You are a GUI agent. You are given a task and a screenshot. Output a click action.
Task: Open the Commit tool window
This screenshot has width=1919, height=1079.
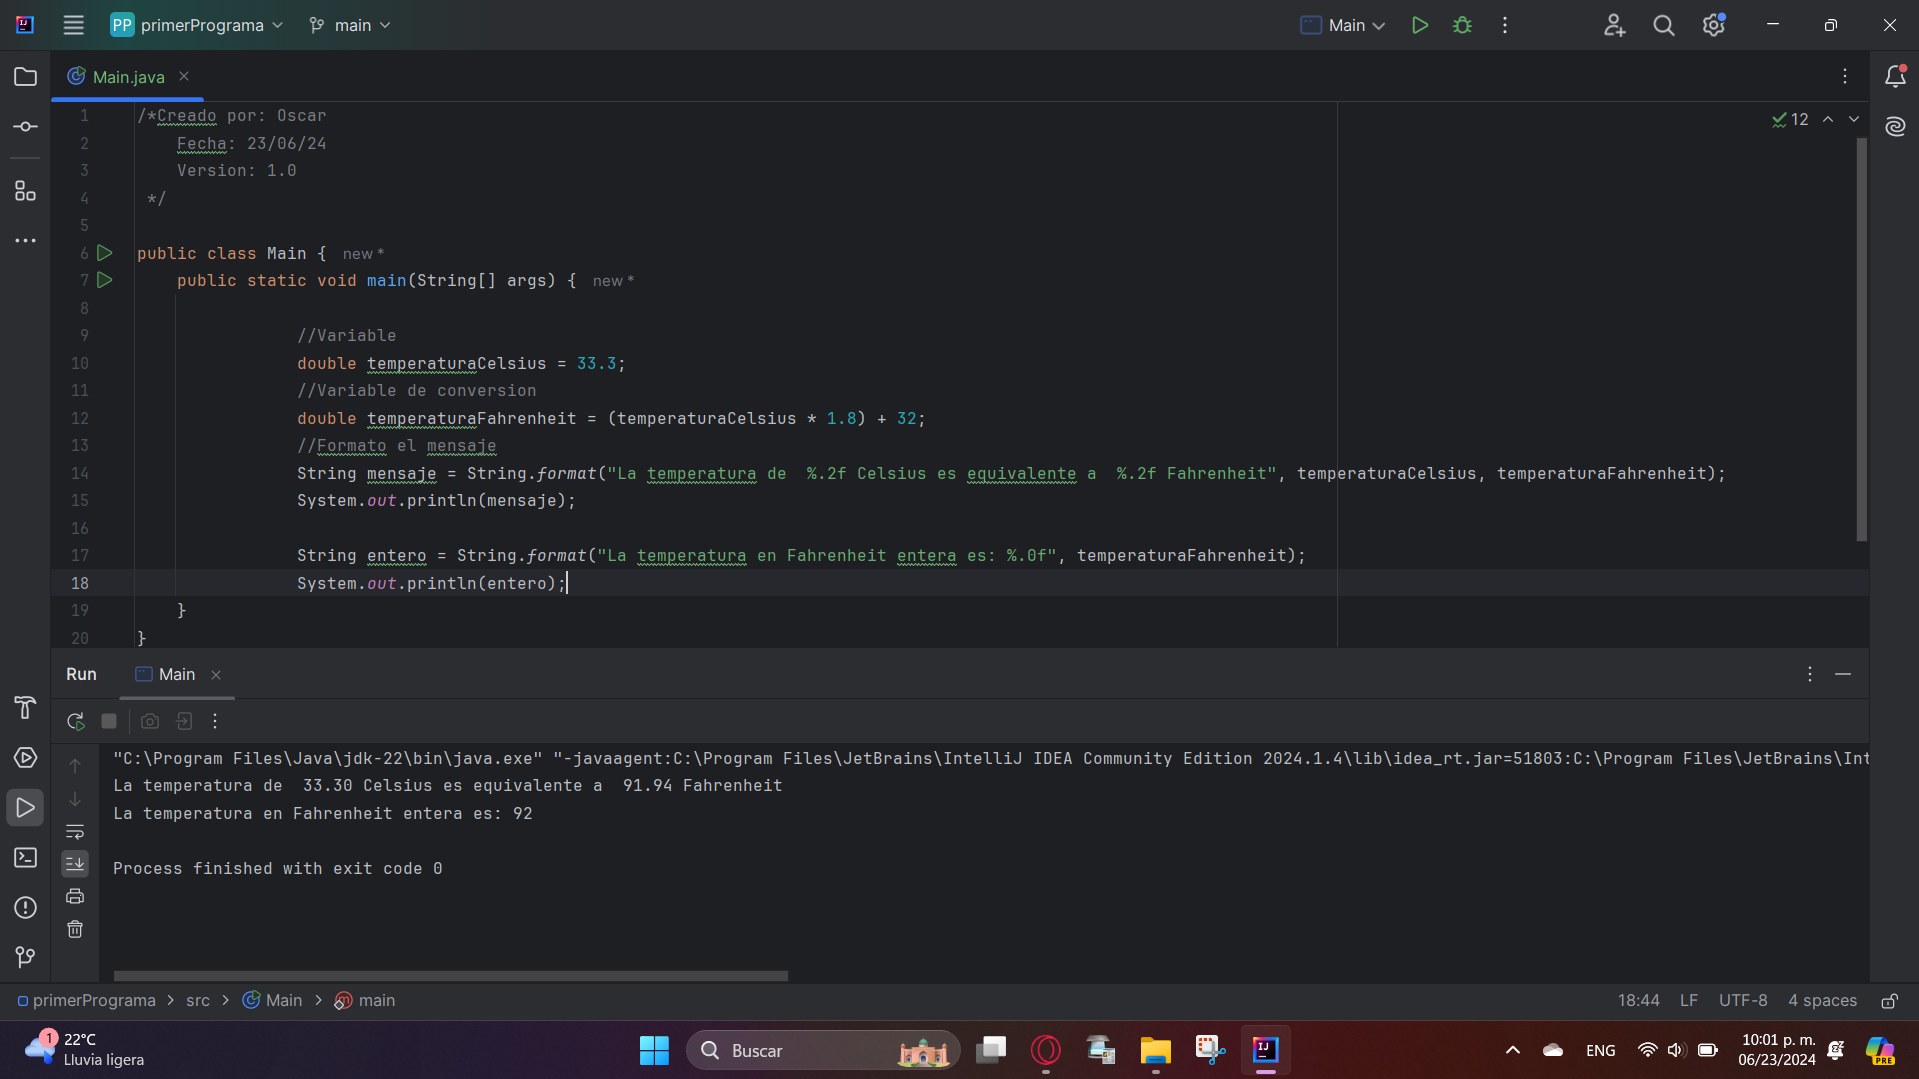click(x=25, y=127)
